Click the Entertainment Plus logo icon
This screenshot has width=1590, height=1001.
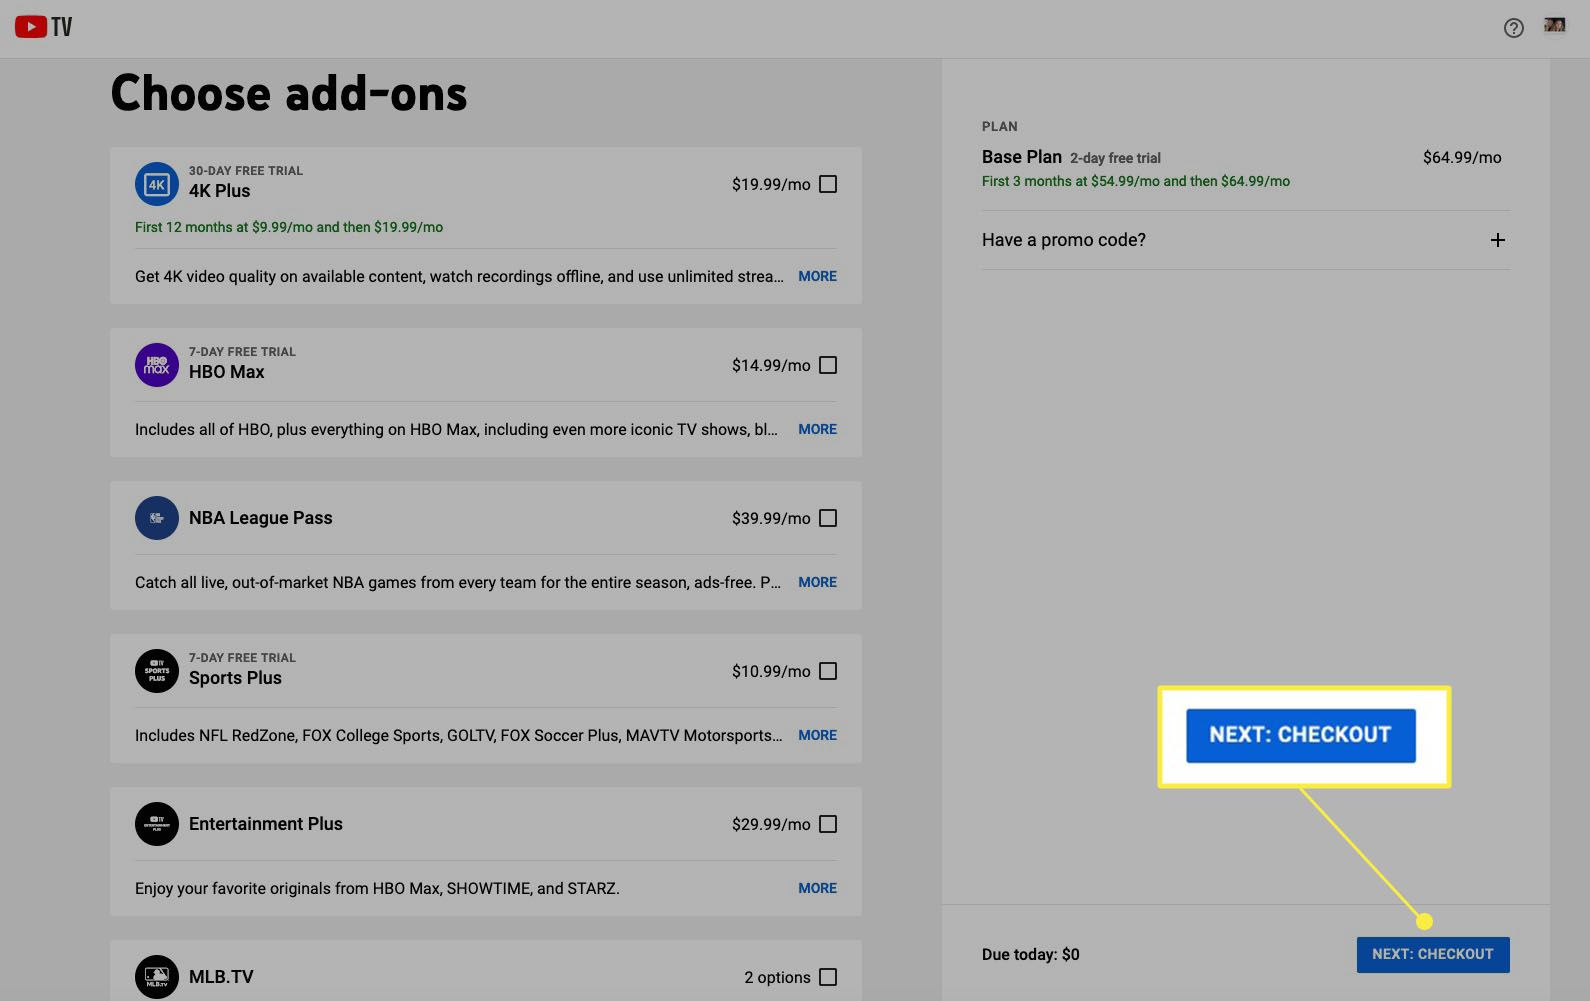tap(157, 824)
